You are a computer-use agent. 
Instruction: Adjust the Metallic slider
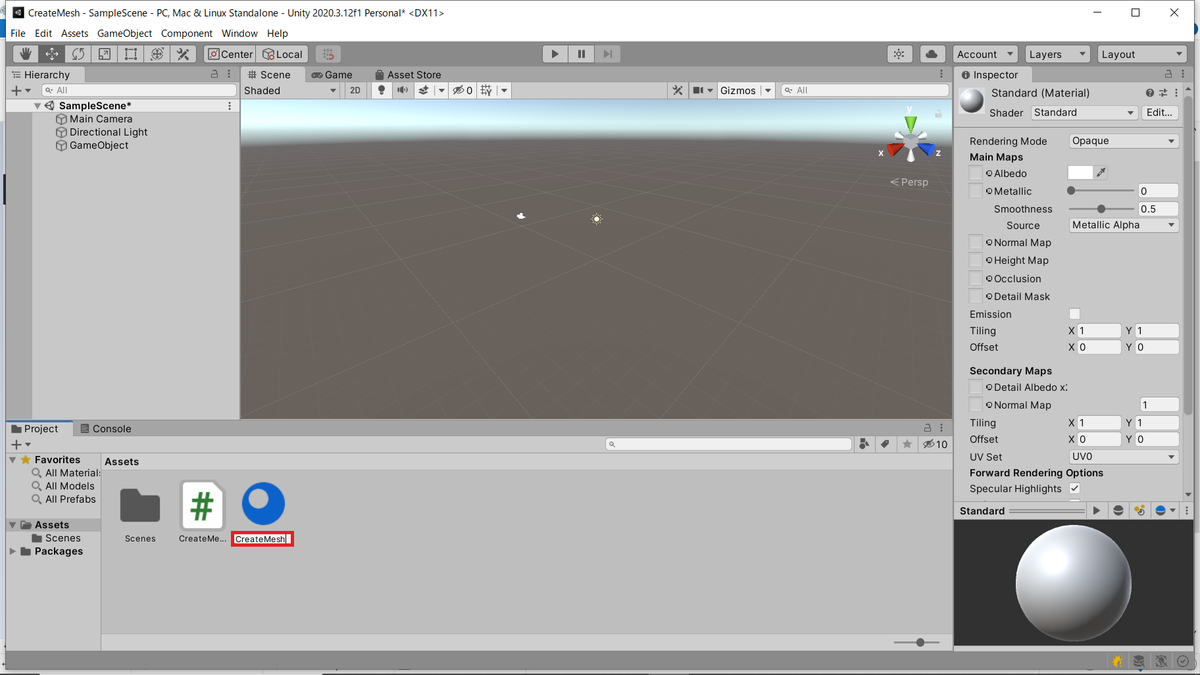click(1102, 191)
